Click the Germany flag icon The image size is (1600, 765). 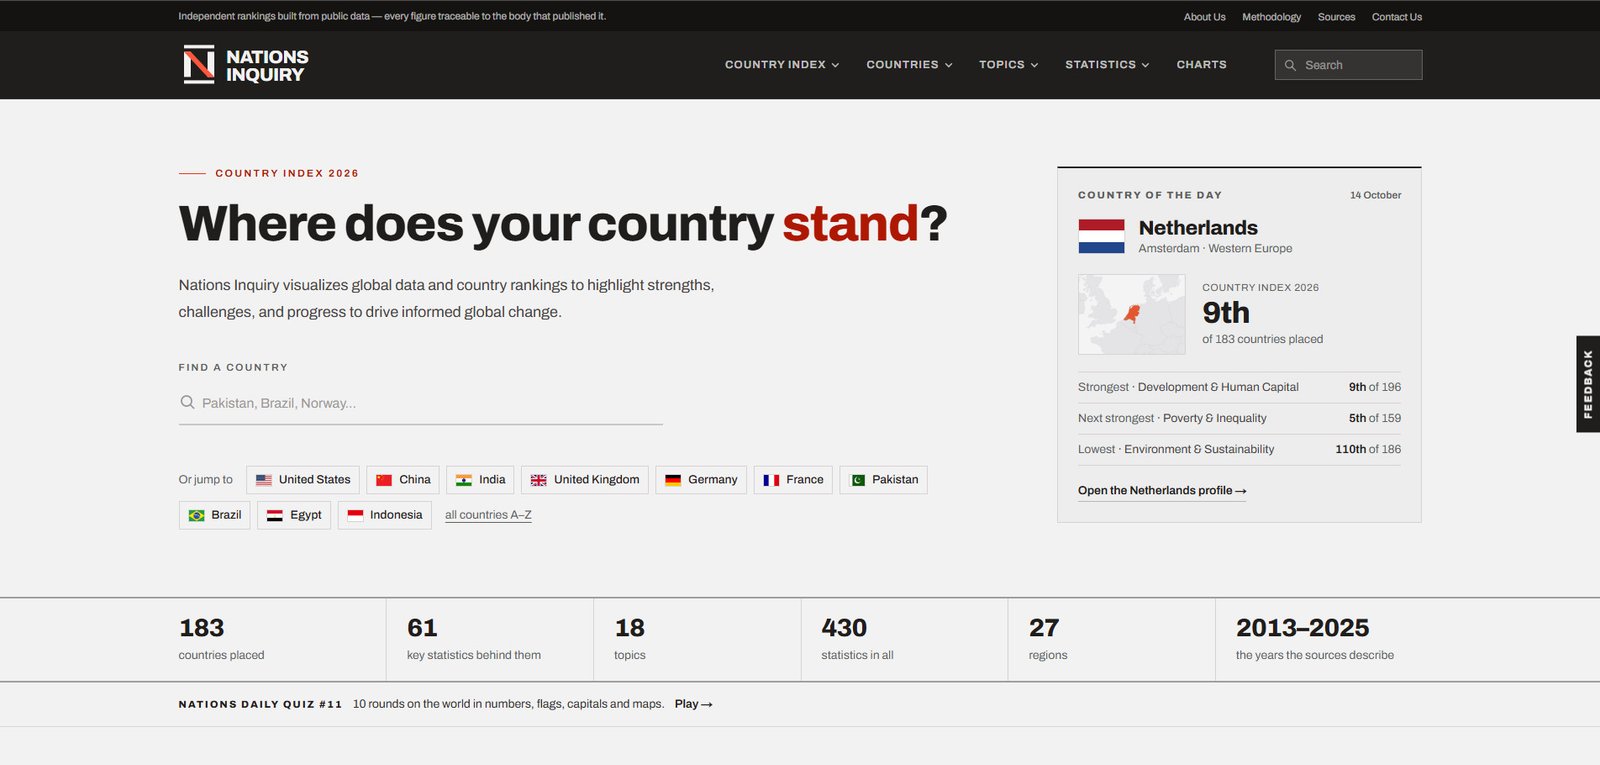tap(673, 480)
